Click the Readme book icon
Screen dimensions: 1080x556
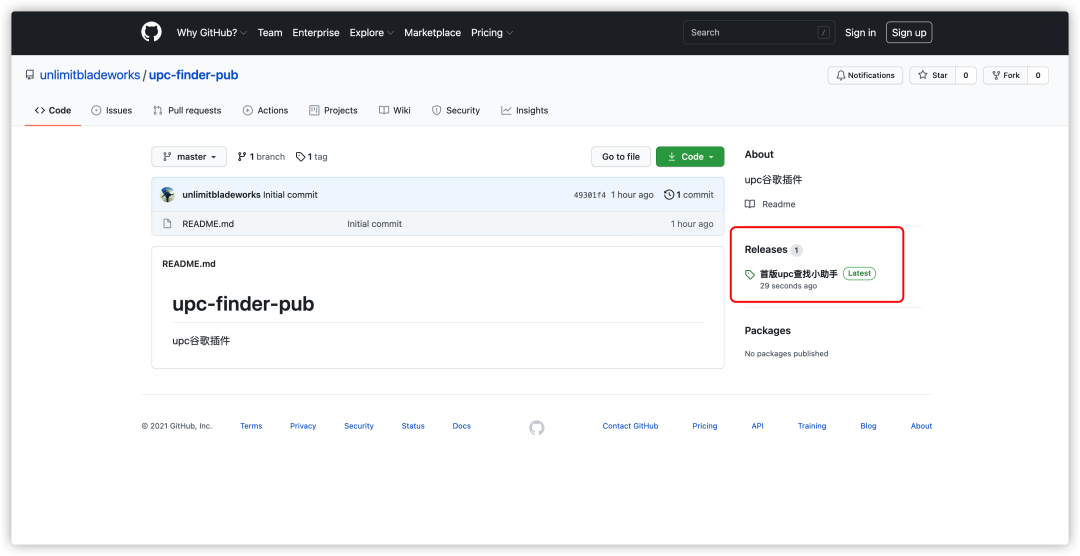[x=750, y=204]
